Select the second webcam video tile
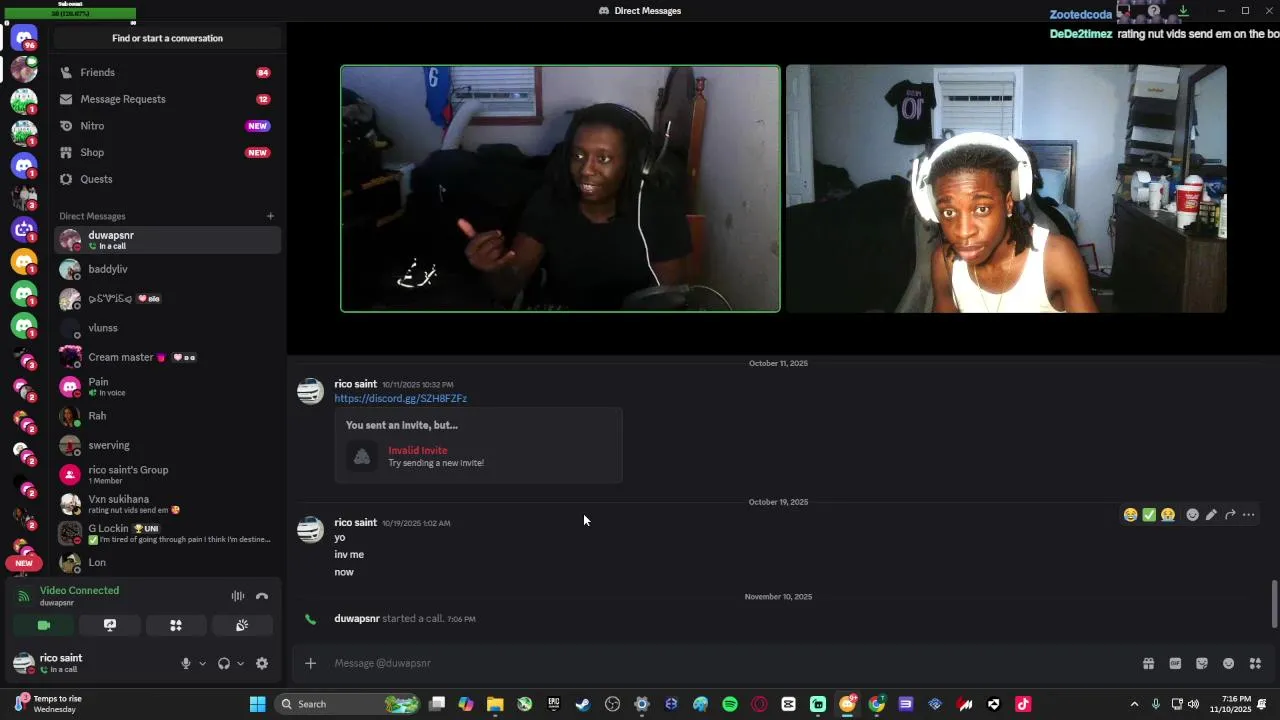The width and height of the screenshot is (1280, 720). (1006, 189)
